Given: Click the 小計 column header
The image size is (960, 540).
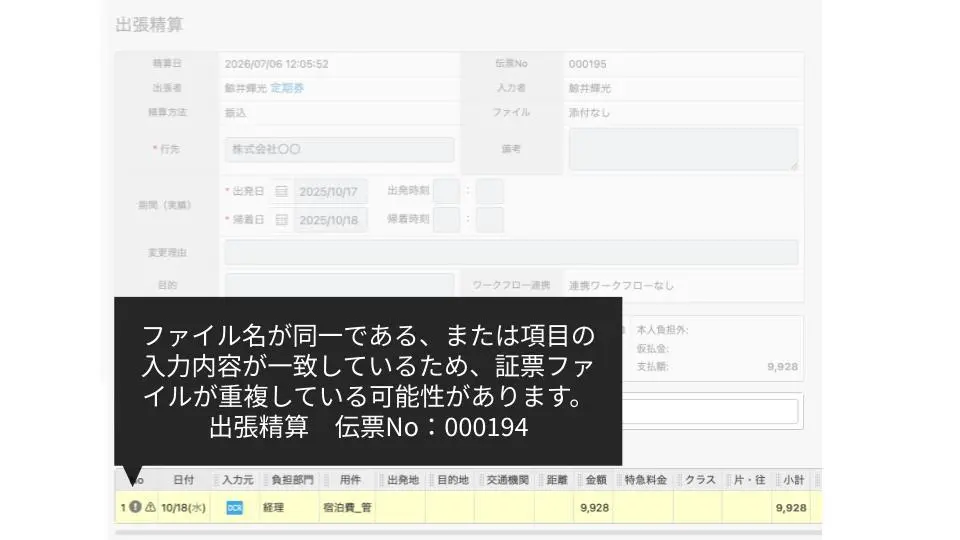Looking at the screenshot, I should click(793, 480).
